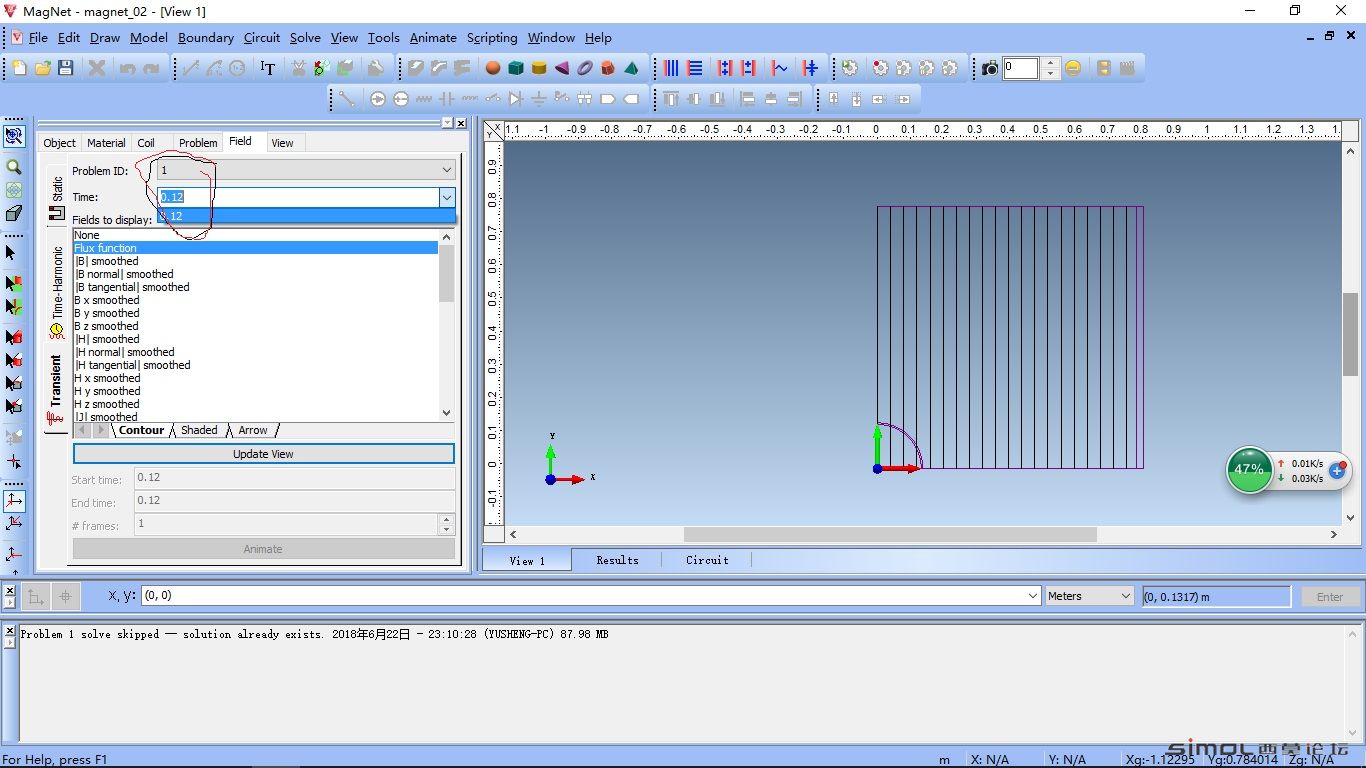Viewport: 1366px width, 768px height.
Task: Insert a yellow cylinder shape
Action: click(x=539, y=68)
